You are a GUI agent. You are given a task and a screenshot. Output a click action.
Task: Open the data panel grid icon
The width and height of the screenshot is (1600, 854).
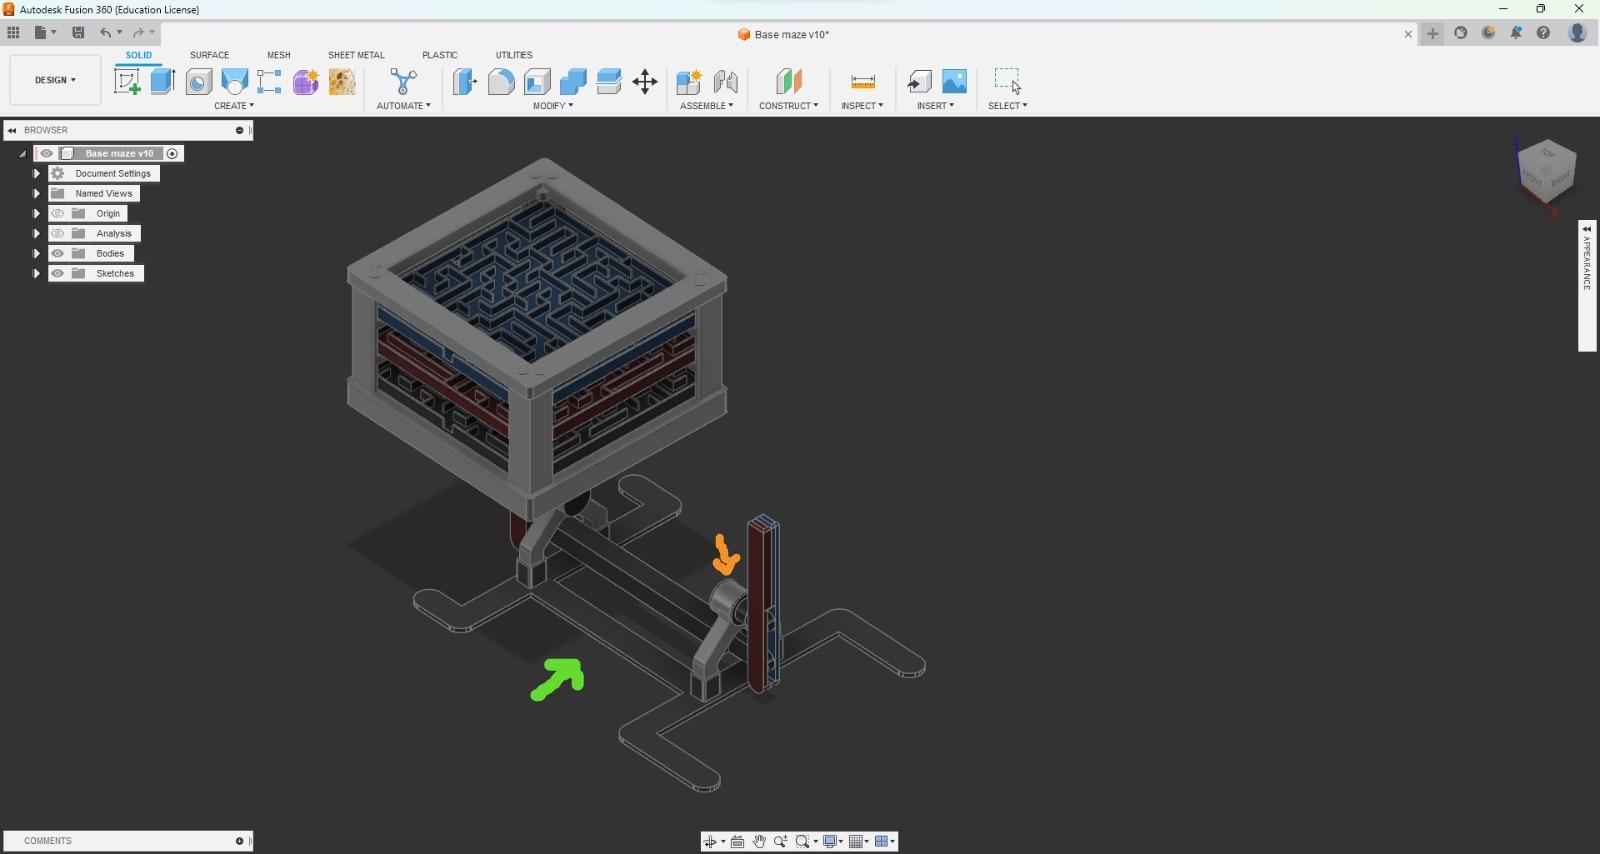click(13, 33)
